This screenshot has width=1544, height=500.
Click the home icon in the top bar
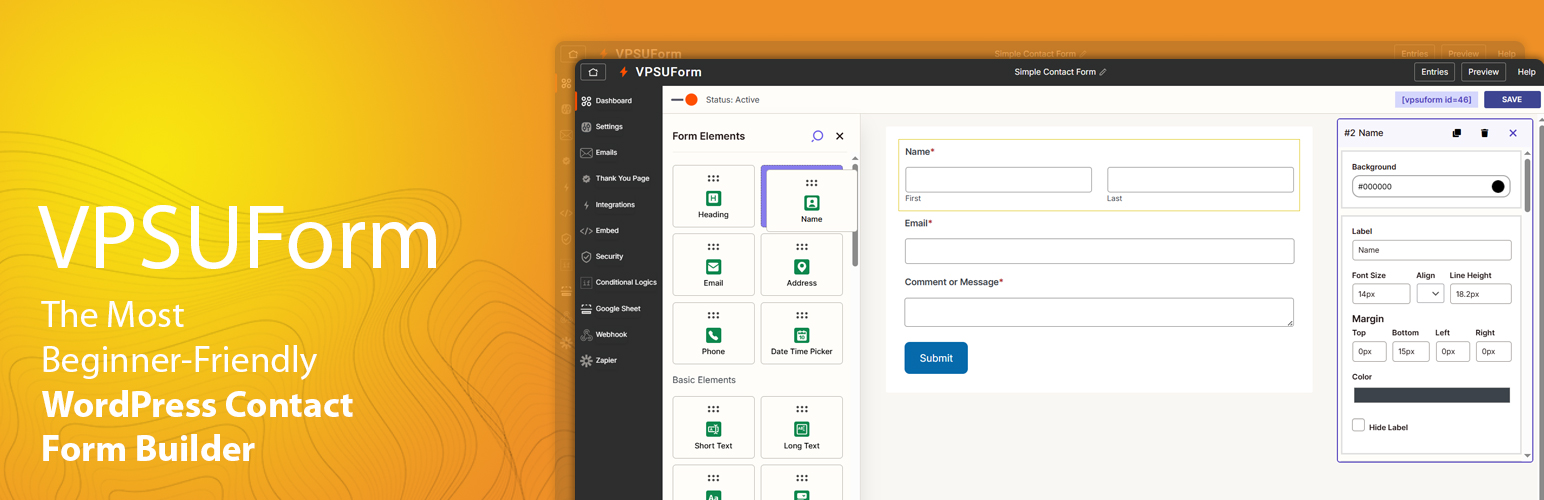[593, 72]
